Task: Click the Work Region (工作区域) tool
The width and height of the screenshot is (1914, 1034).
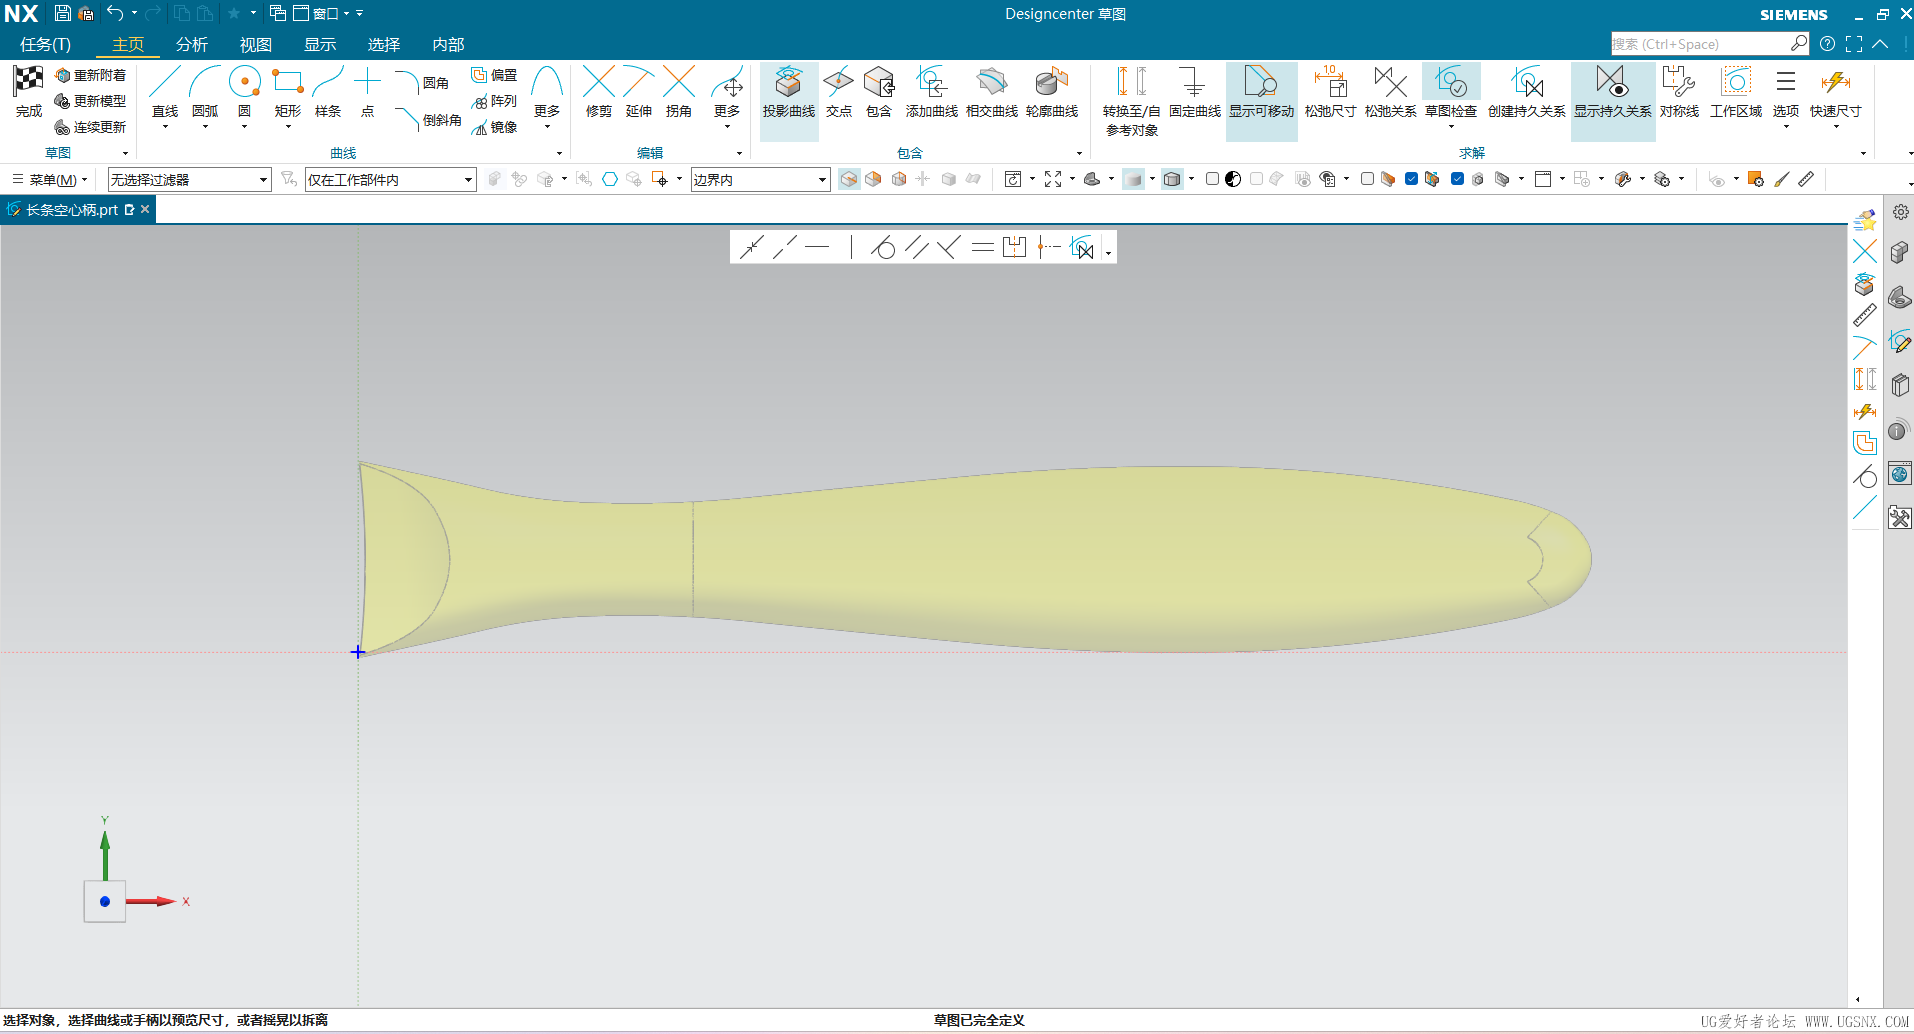Action: (1735, 91)
